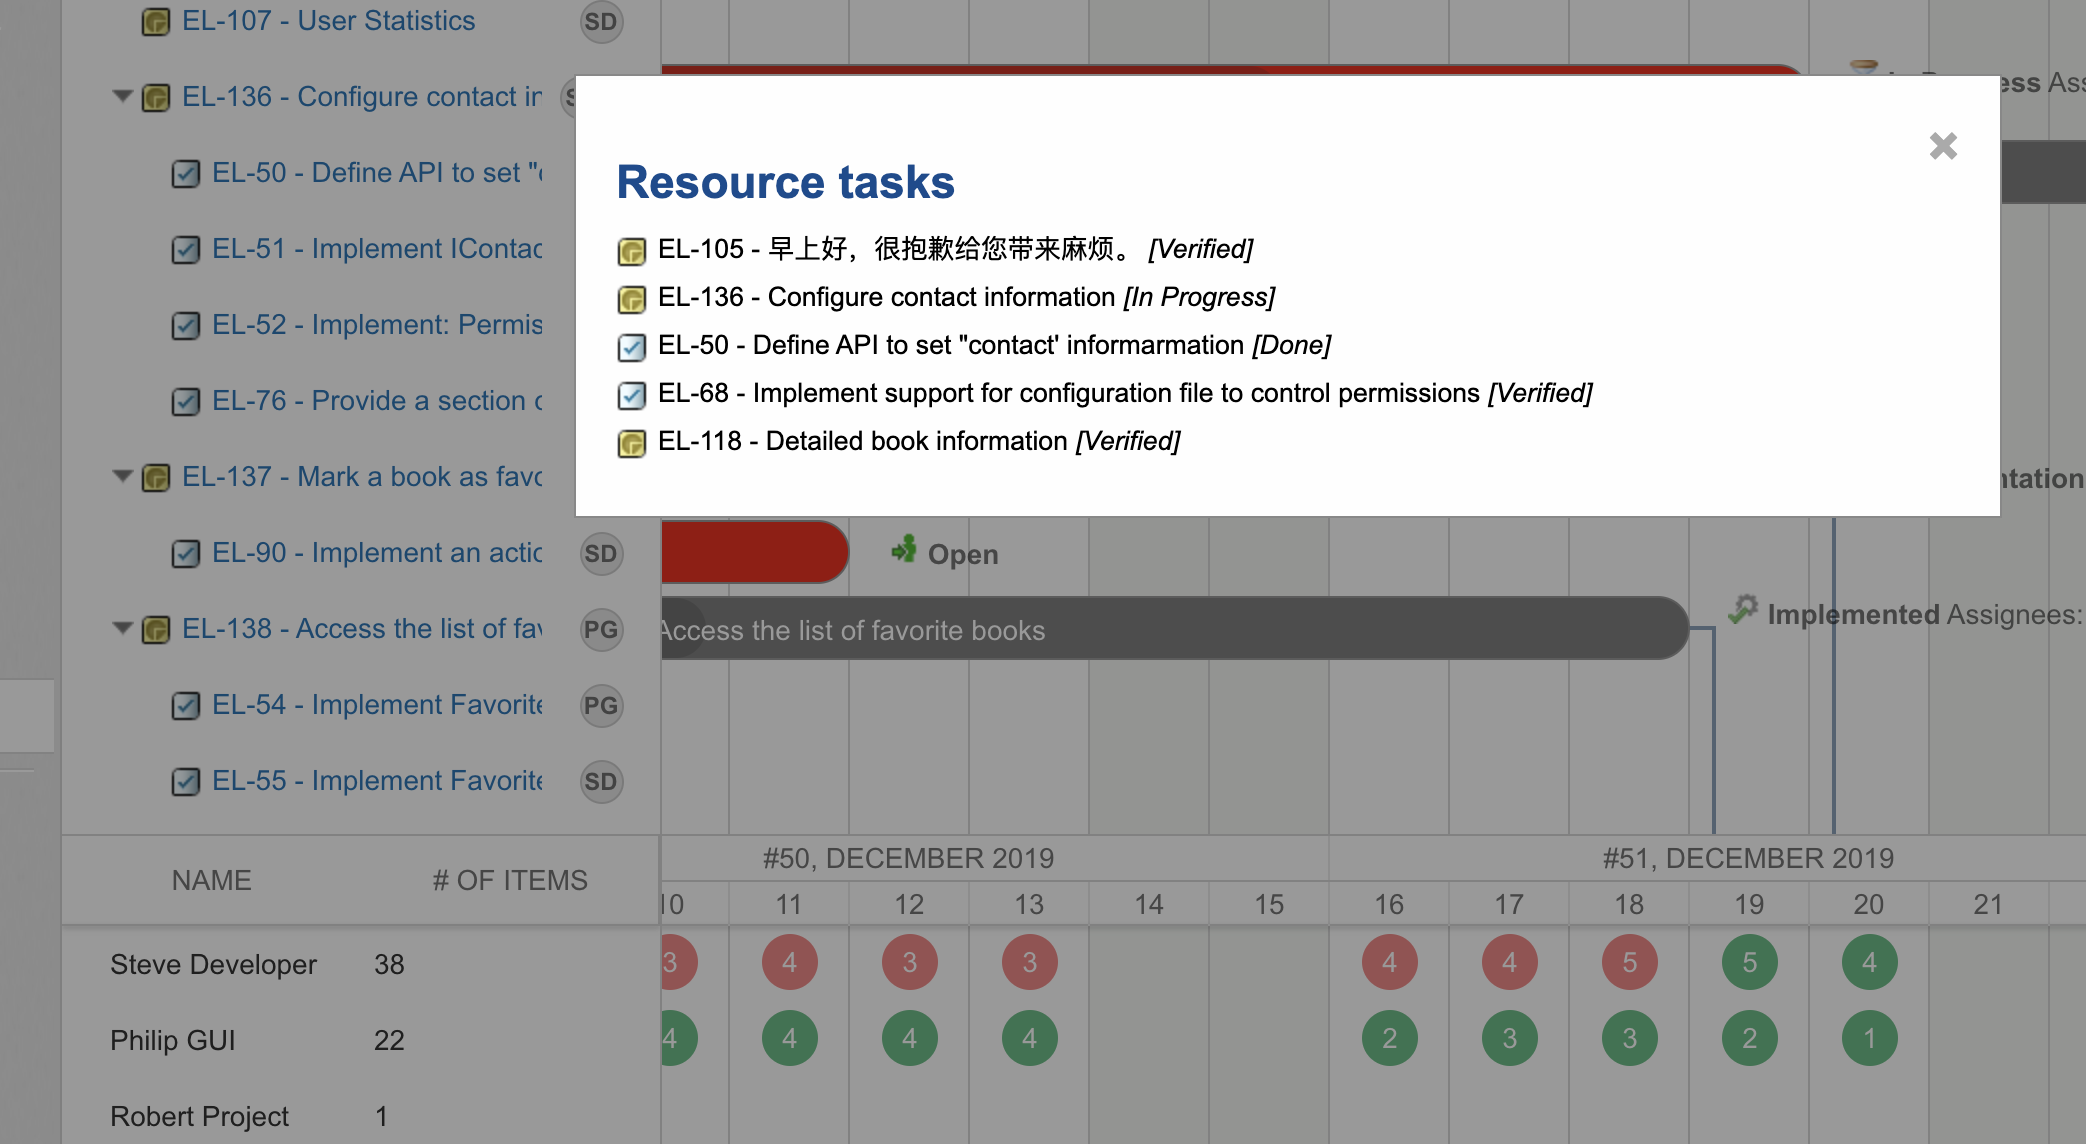Collapse the EL-137 Mark a book node

(122, 477)
